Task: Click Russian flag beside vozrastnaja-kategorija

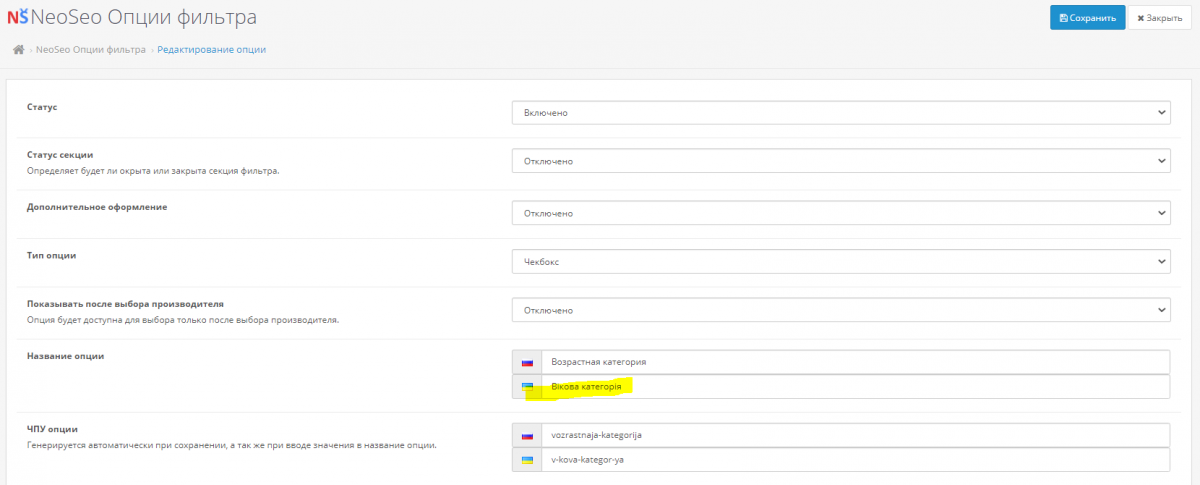Action: click(527, 435)
